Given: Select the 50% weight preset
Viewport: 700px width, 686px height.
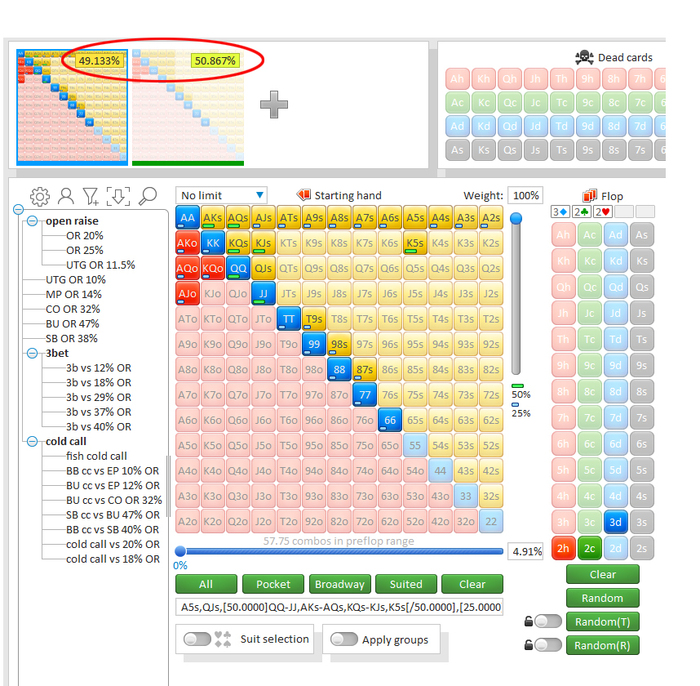Looking at the screenshot, I should tap(521, 391).
